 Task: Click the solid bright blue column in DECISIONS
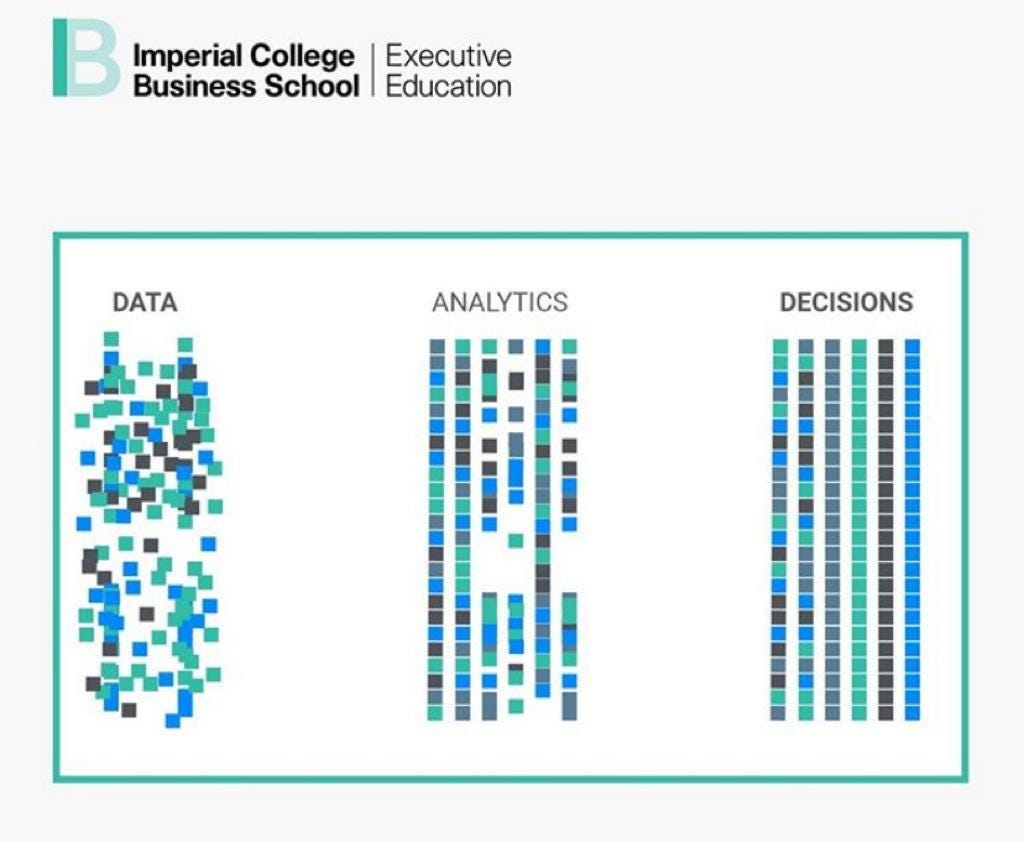pos(912,530)
